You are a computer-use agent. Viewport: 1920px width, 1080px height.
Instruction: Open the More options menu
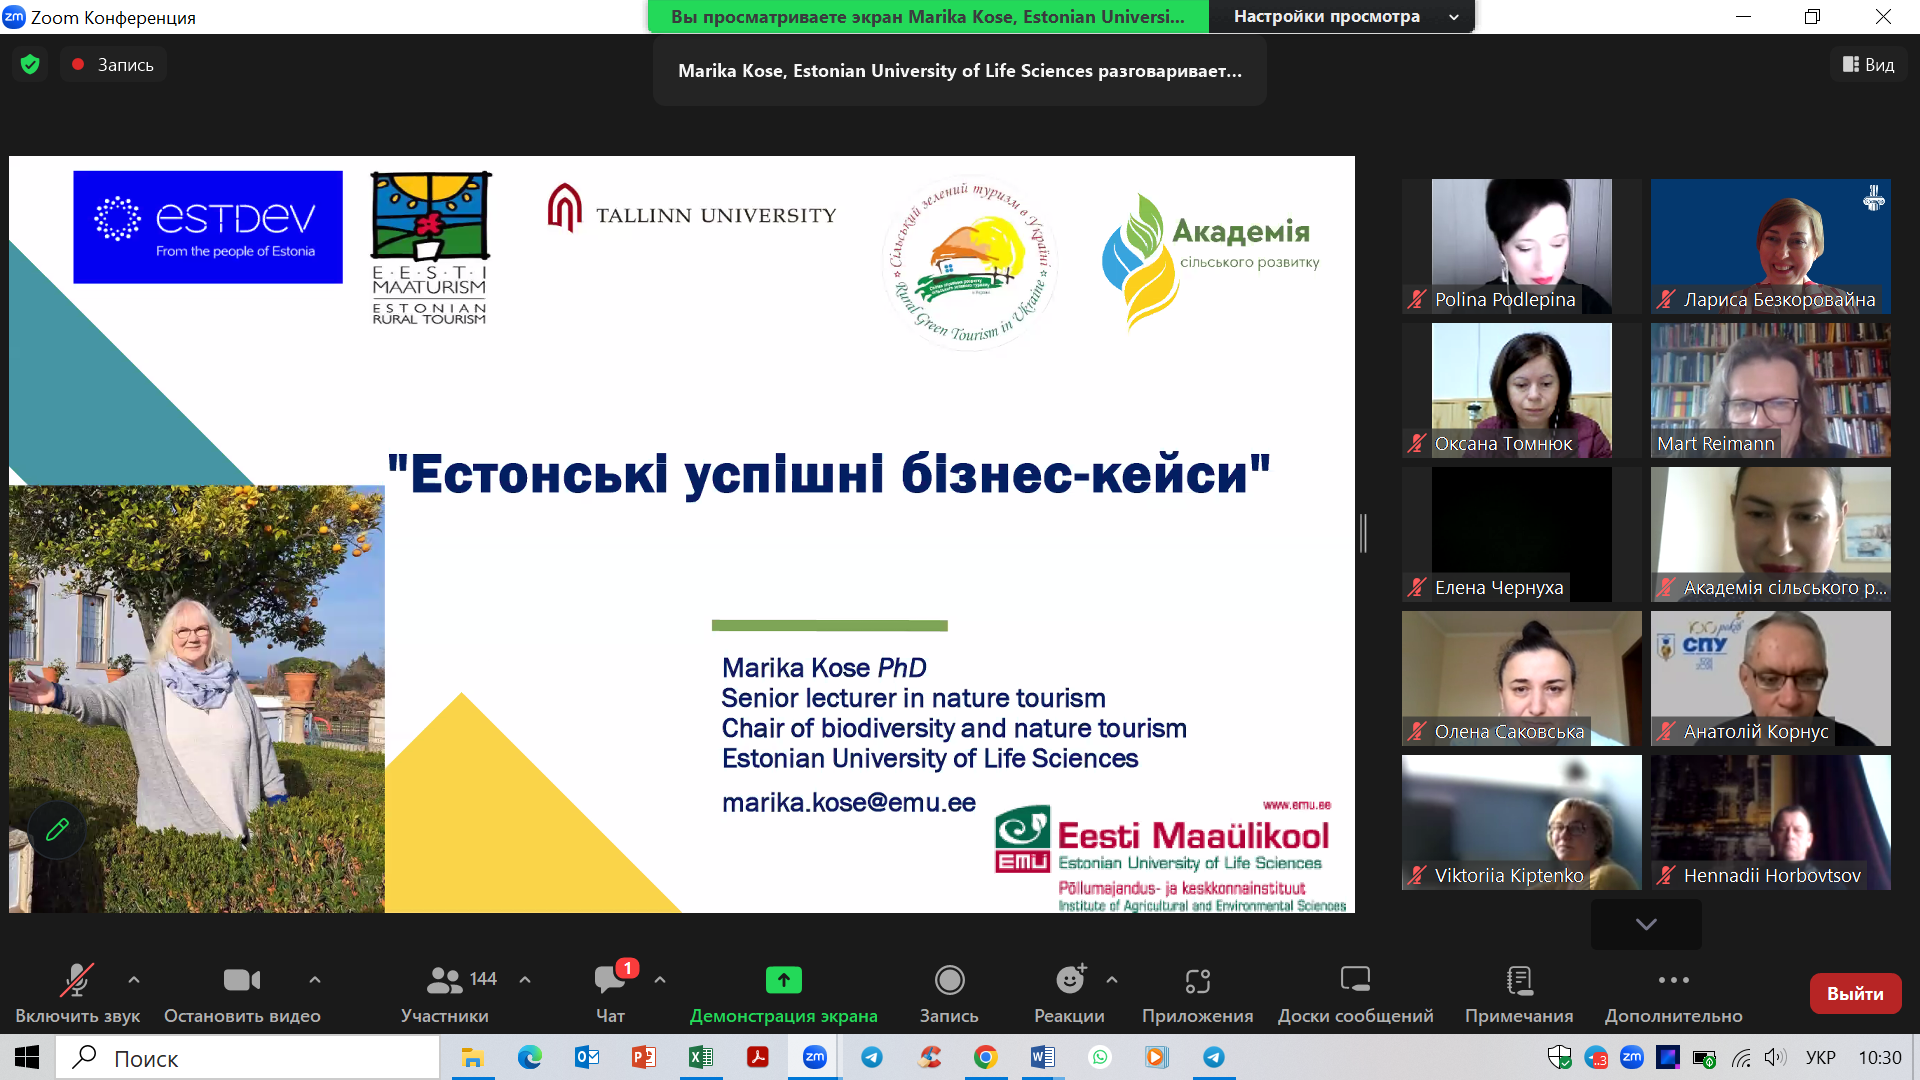pos(1673,980)
